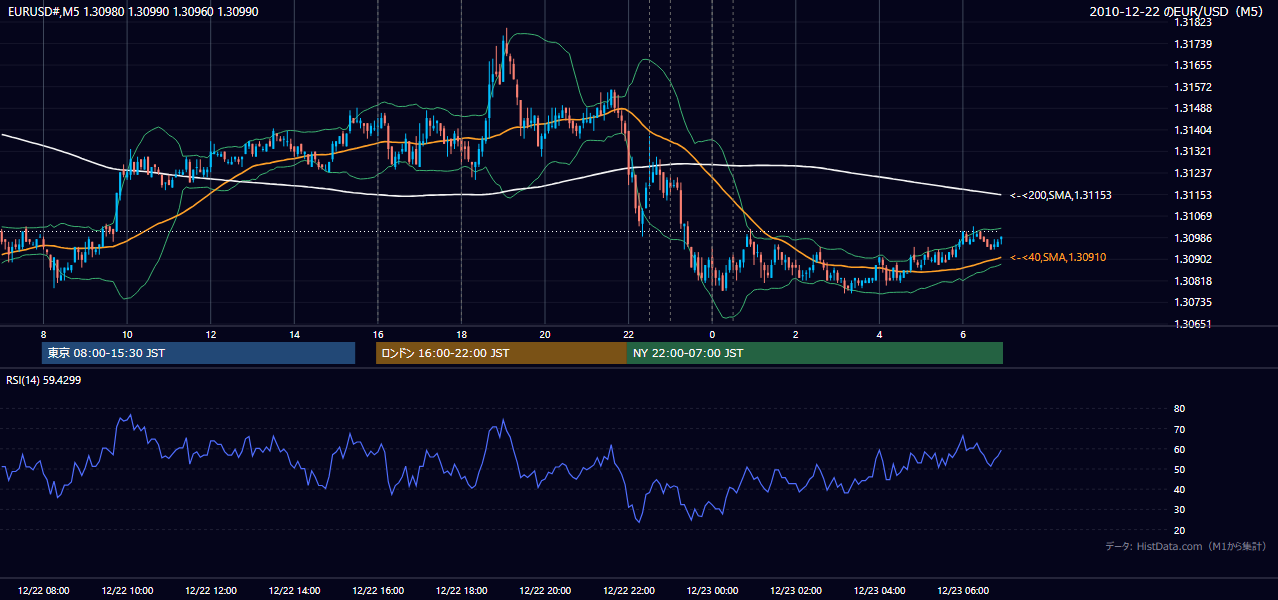Click price axis label 1.30986
The width and height of the screenshot is (1278, 600).
tap(1193, 238)
